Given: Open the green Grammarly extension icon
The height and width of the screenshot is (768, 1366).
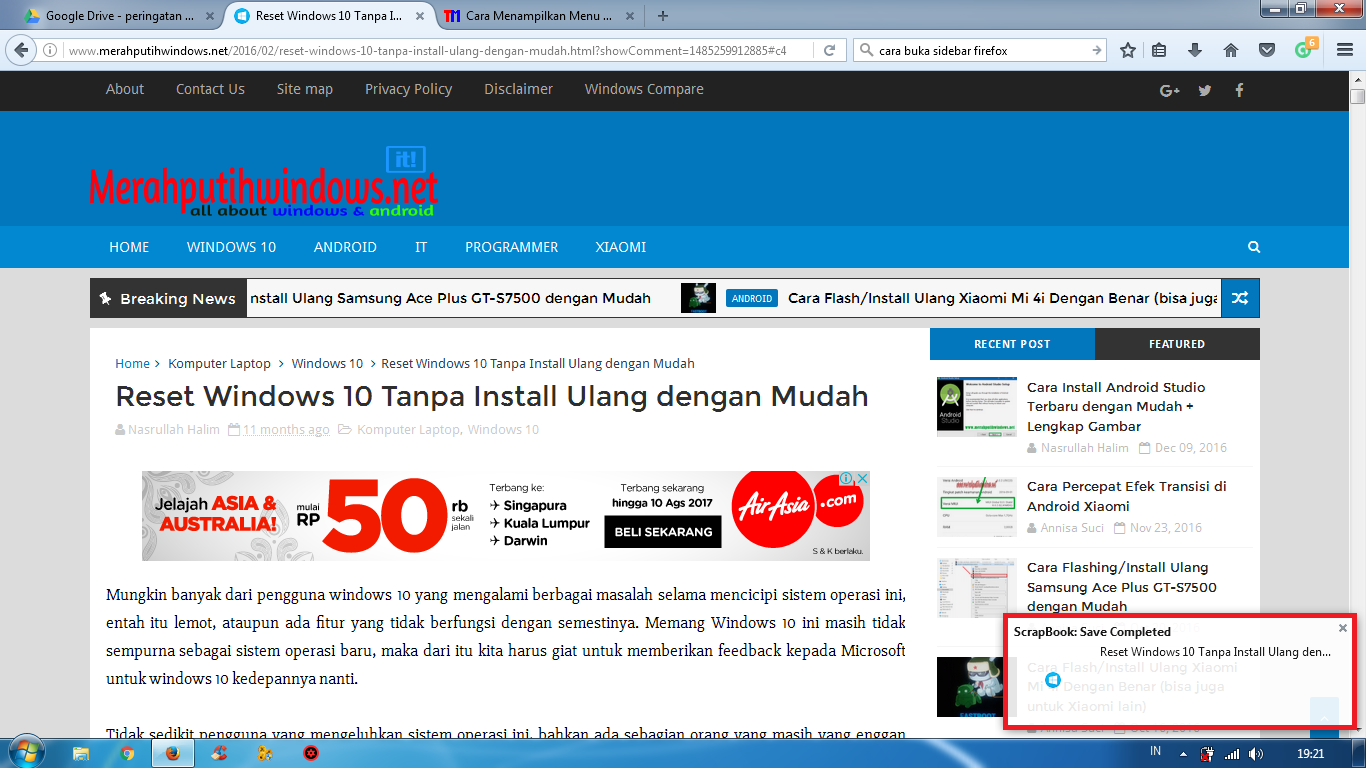Looking at the screenshot, I should (x=1304, y=49).
